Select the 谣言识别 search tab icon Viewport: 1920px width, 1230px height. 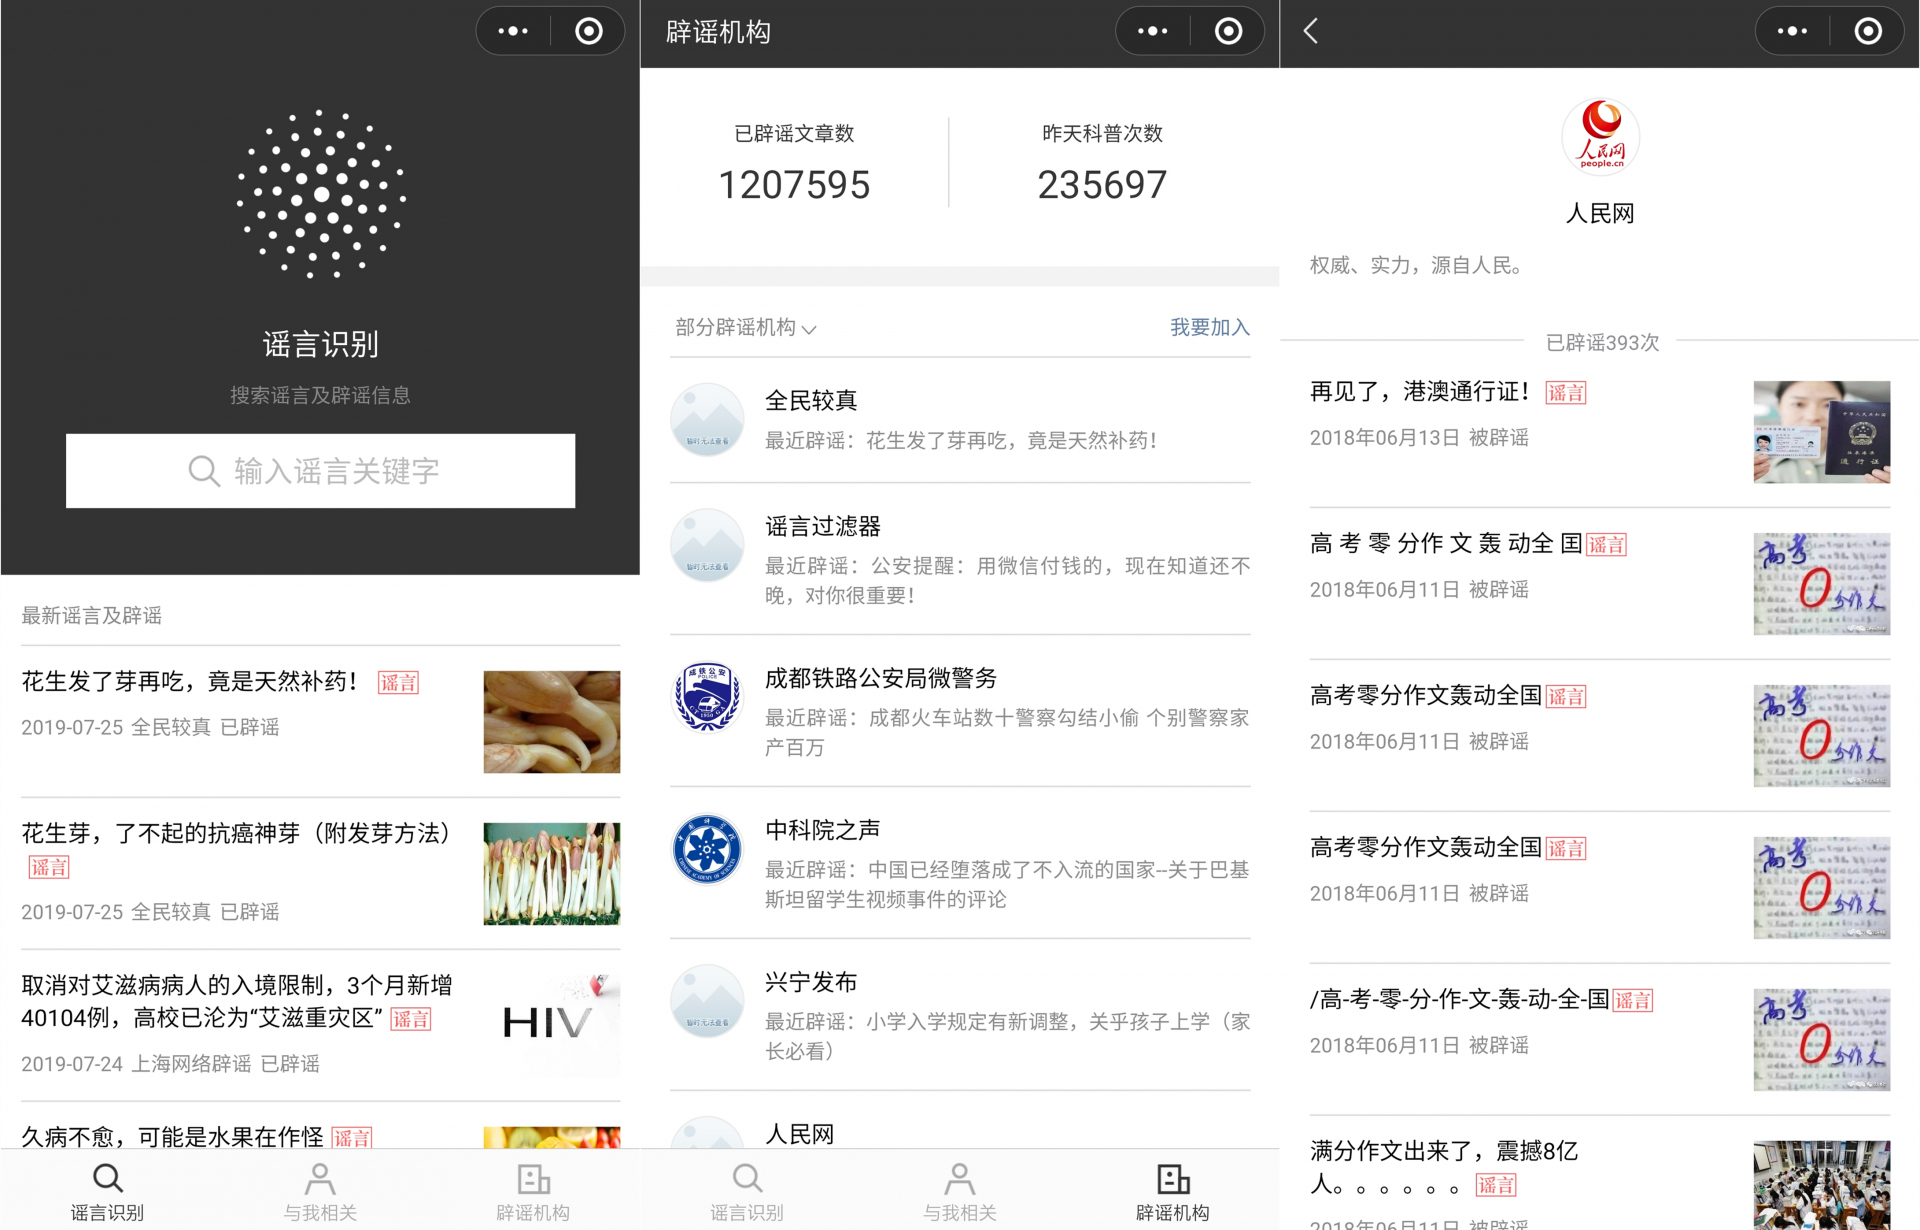click(x=107, y=1178)
